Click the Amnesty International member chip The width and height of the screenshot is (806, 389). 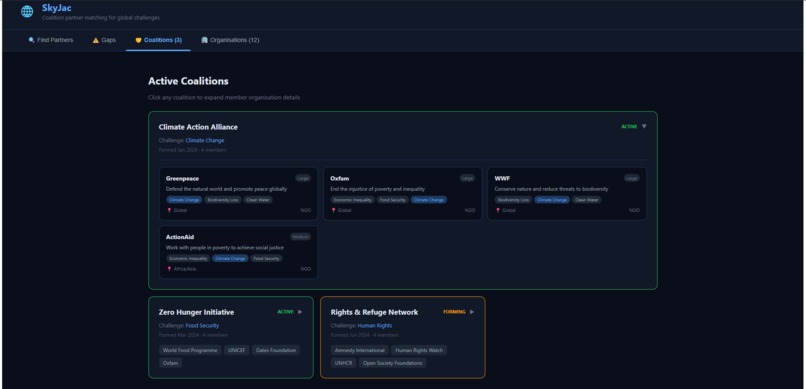pos(360,350)
